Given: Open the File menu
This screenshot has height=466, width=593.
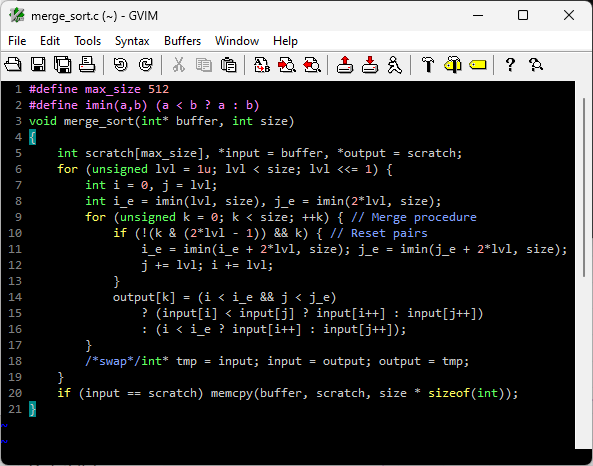Looking at the screenshot, I should [17, 41].
